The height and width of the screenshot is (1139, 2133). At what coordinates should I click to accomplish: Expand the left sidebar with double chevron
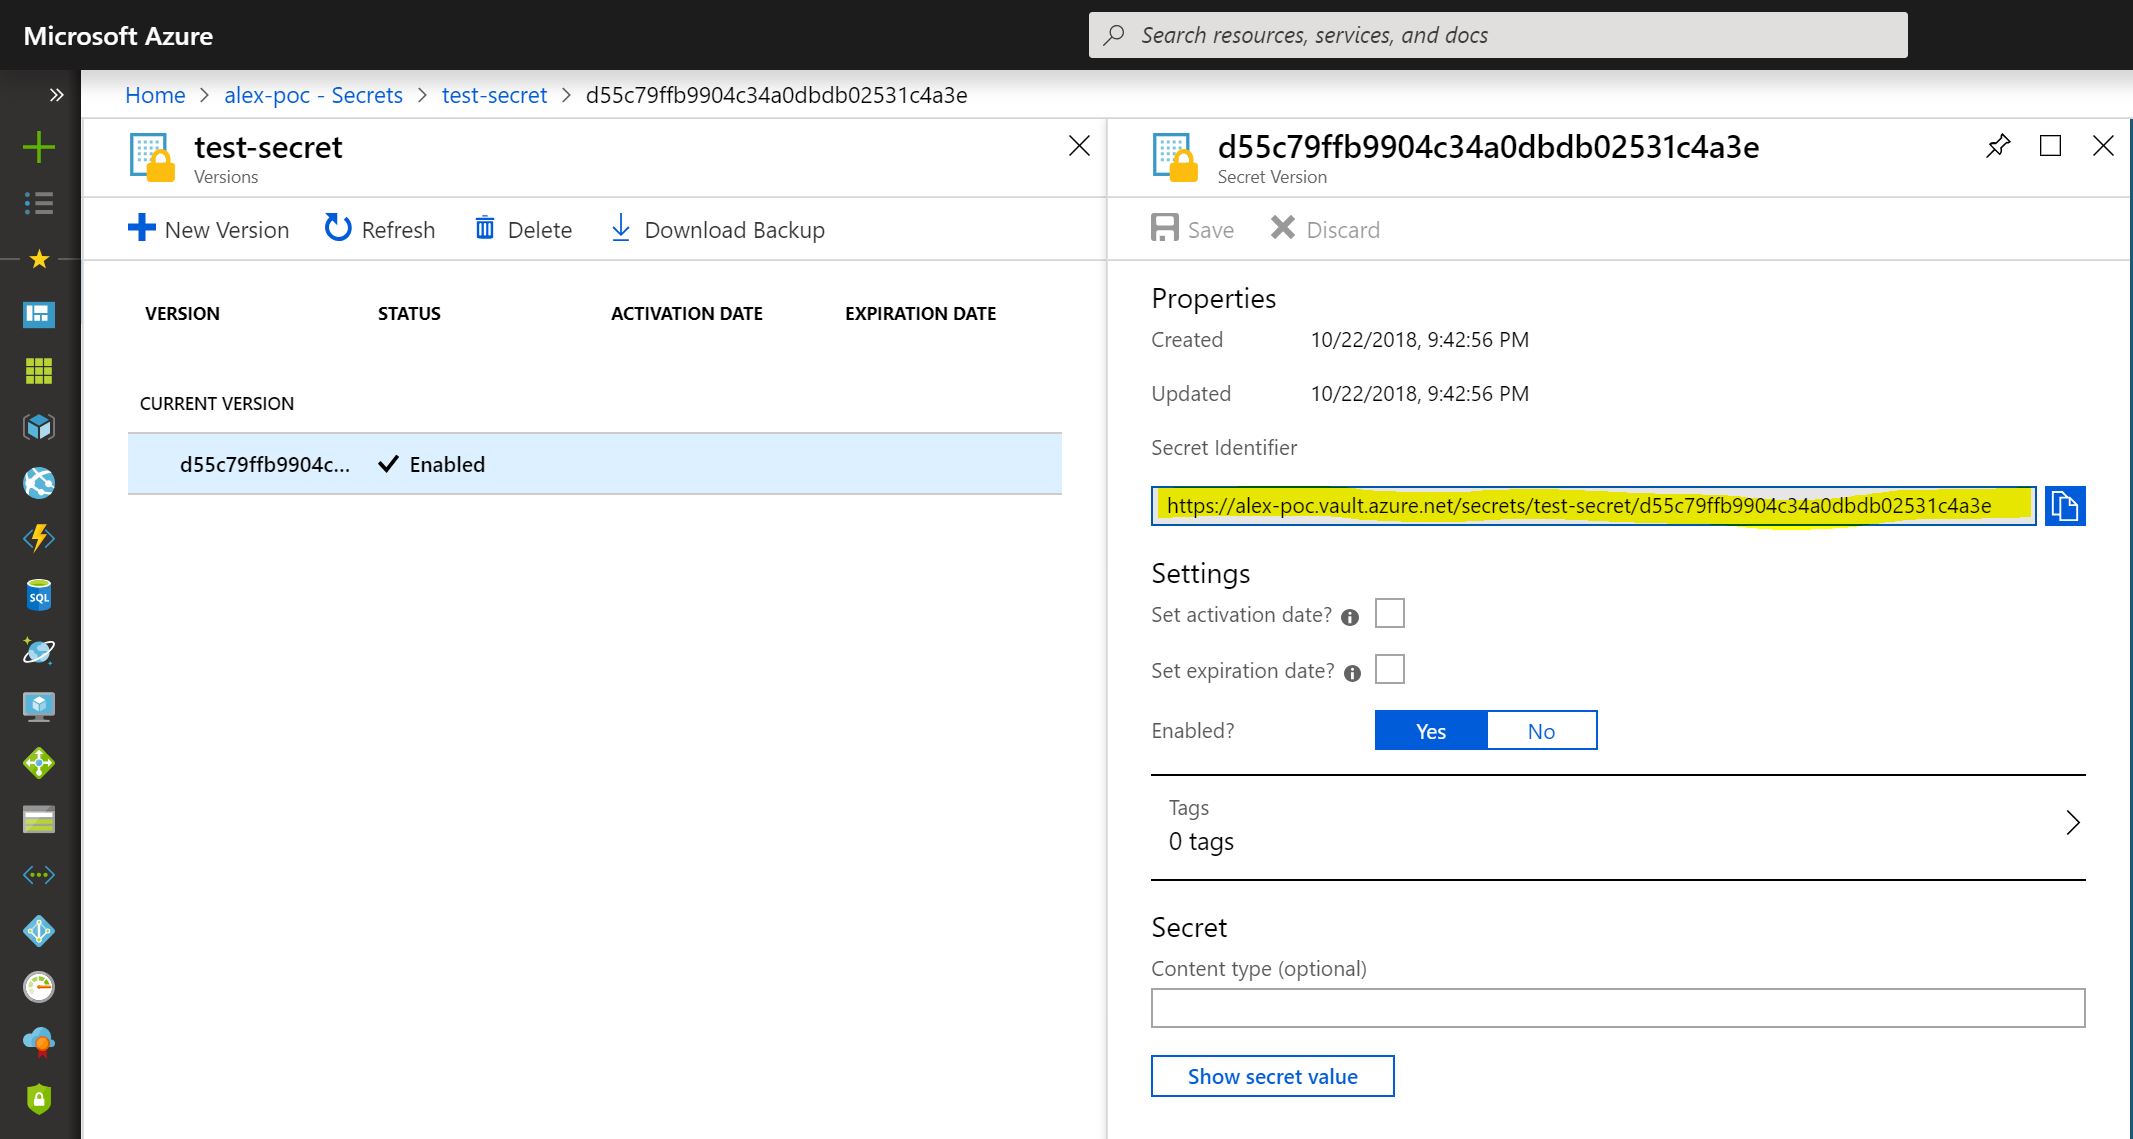click(x=56, y=95)
